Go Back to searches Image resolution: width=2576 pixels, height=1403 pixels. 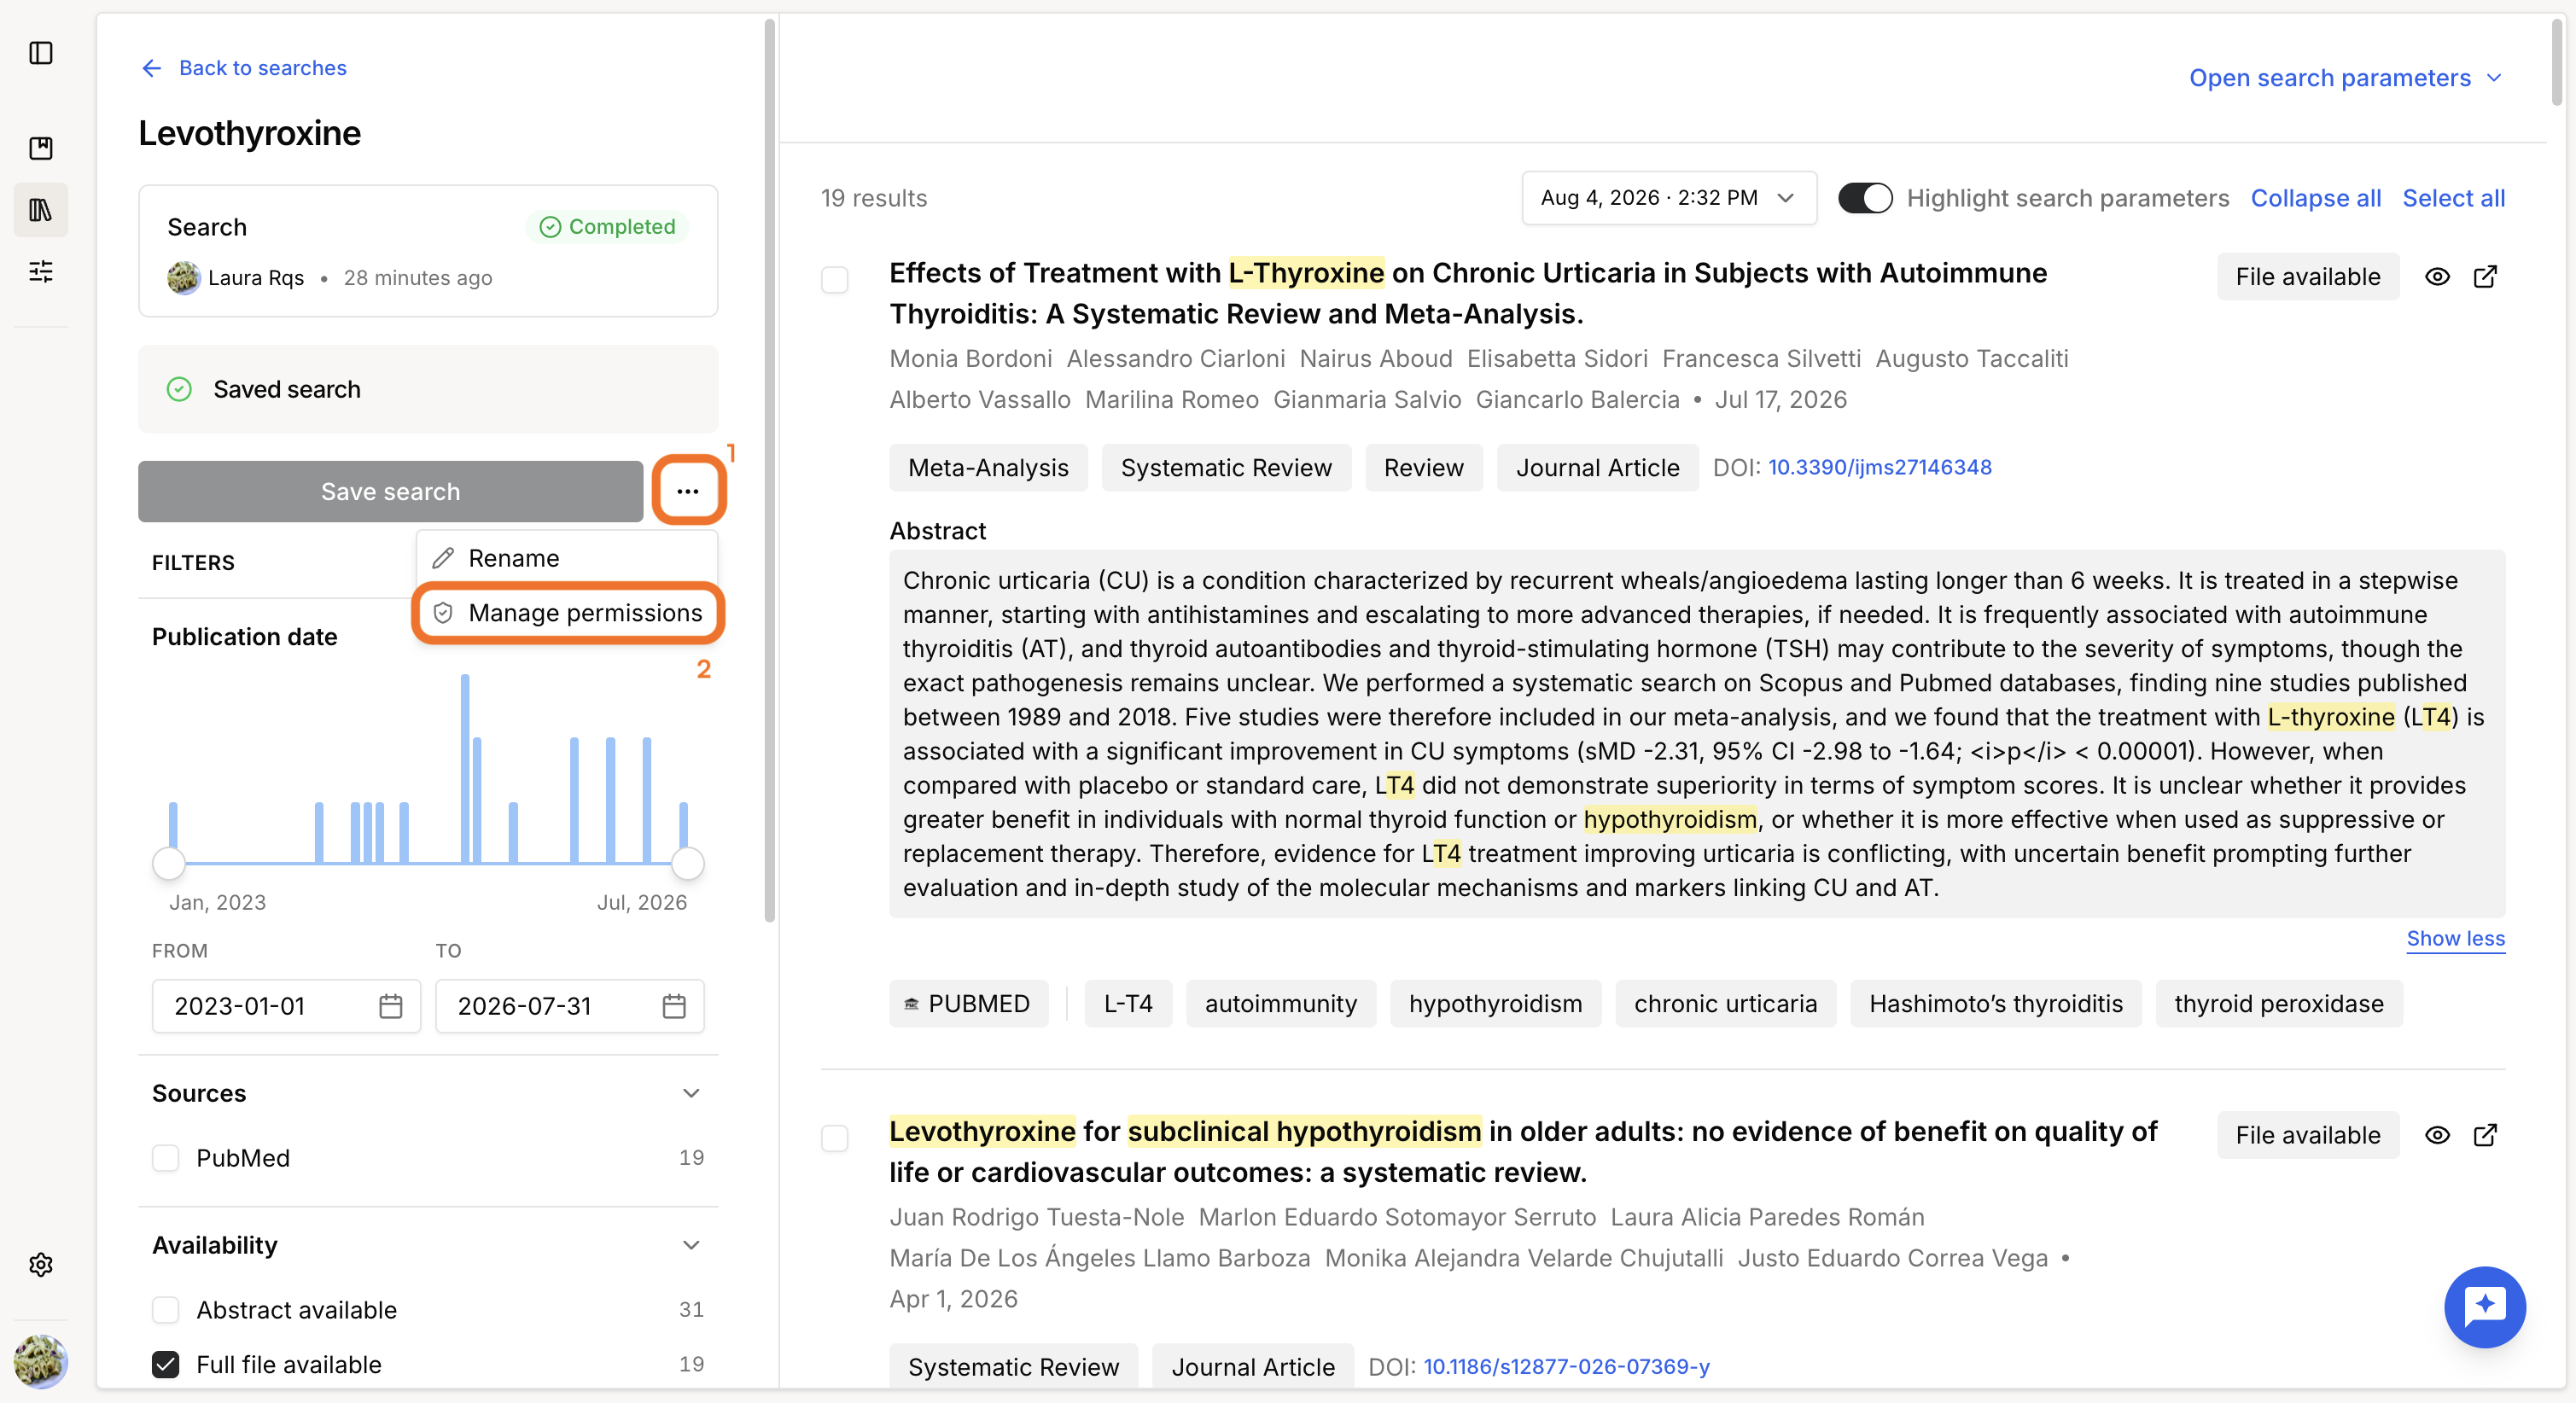pyautogui.click(x=243, y=68)
